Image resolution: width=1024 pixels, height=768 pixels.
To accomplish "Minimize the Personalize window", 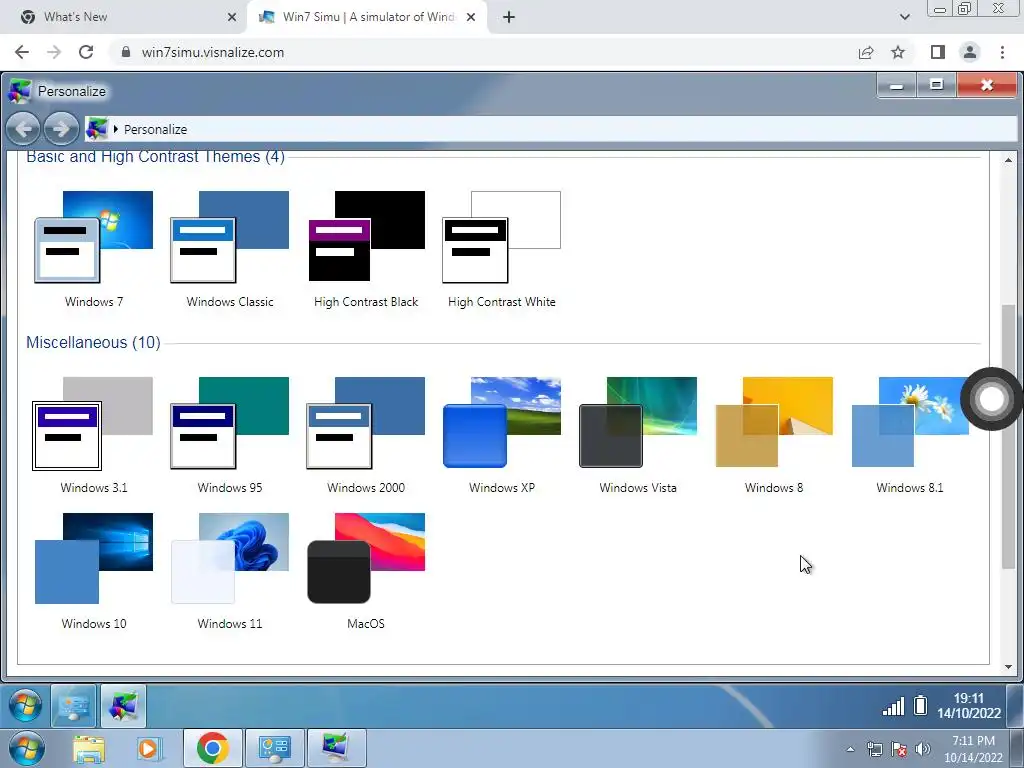I will 897,86.
